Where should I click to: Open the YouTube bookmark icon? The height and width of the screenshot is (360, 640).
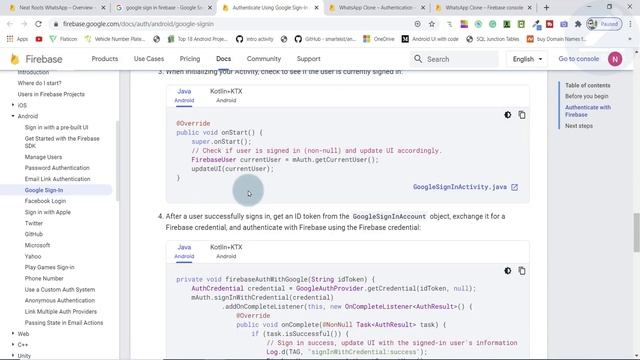click(39, 39)
